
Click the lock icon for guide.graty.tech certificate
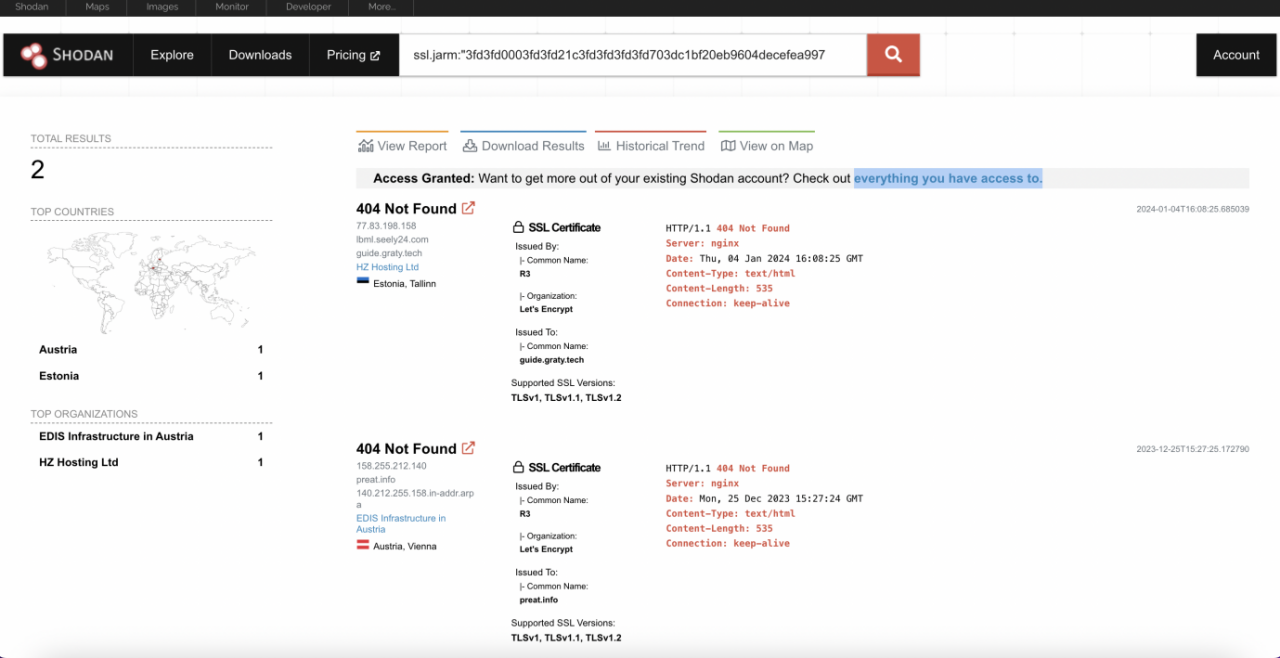(x=518, y=227)
